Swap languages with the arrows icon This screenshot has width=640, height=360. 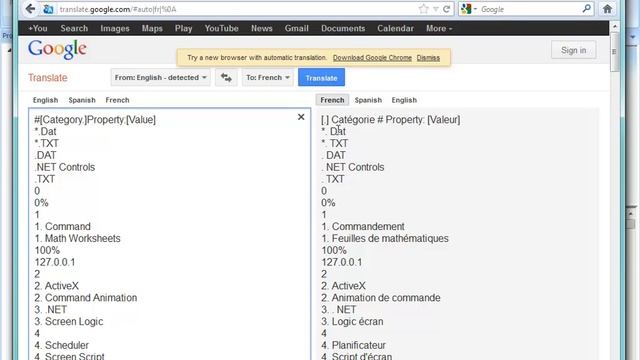tap(226, 78)
